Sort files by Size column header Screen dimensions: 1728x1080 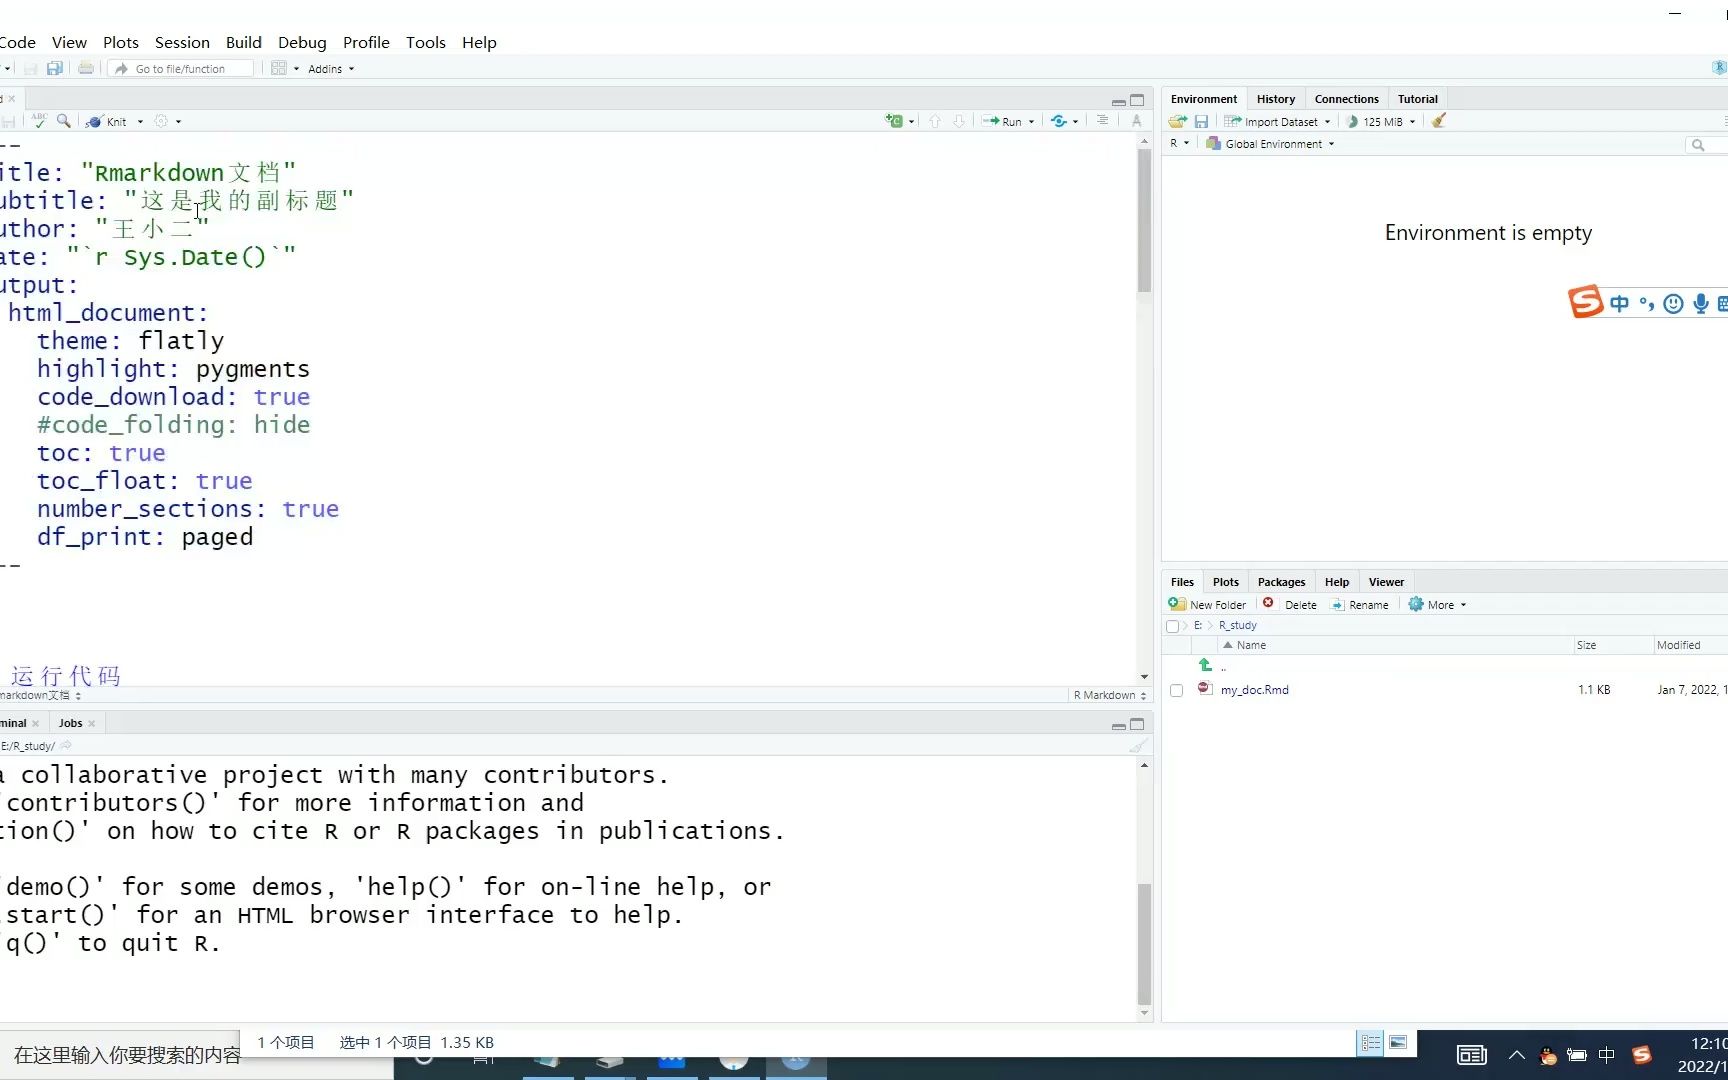click(1586, 645)
